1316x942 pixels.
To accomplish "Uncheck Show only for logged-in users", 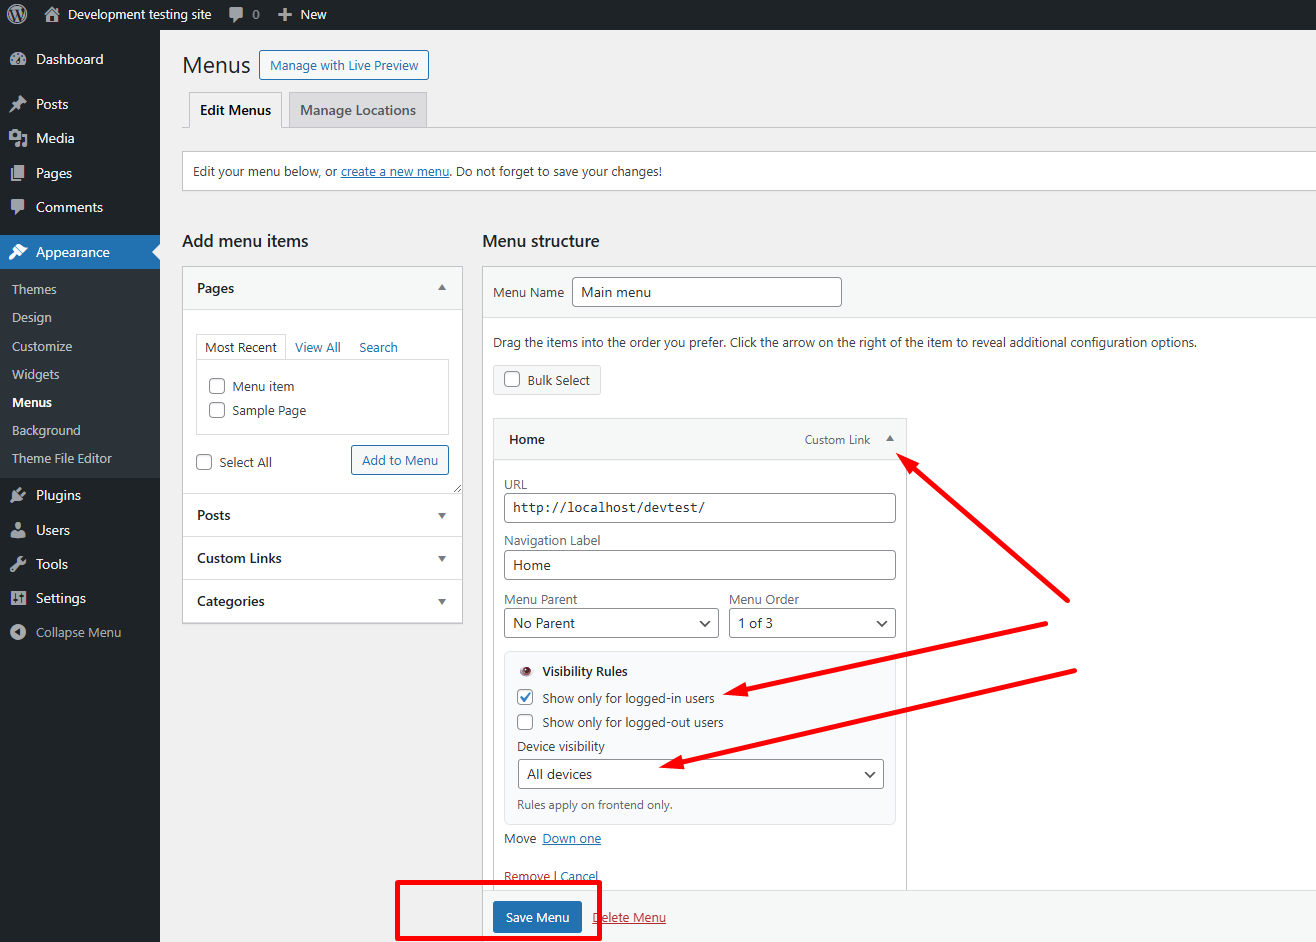I will (x=525, y=698).
